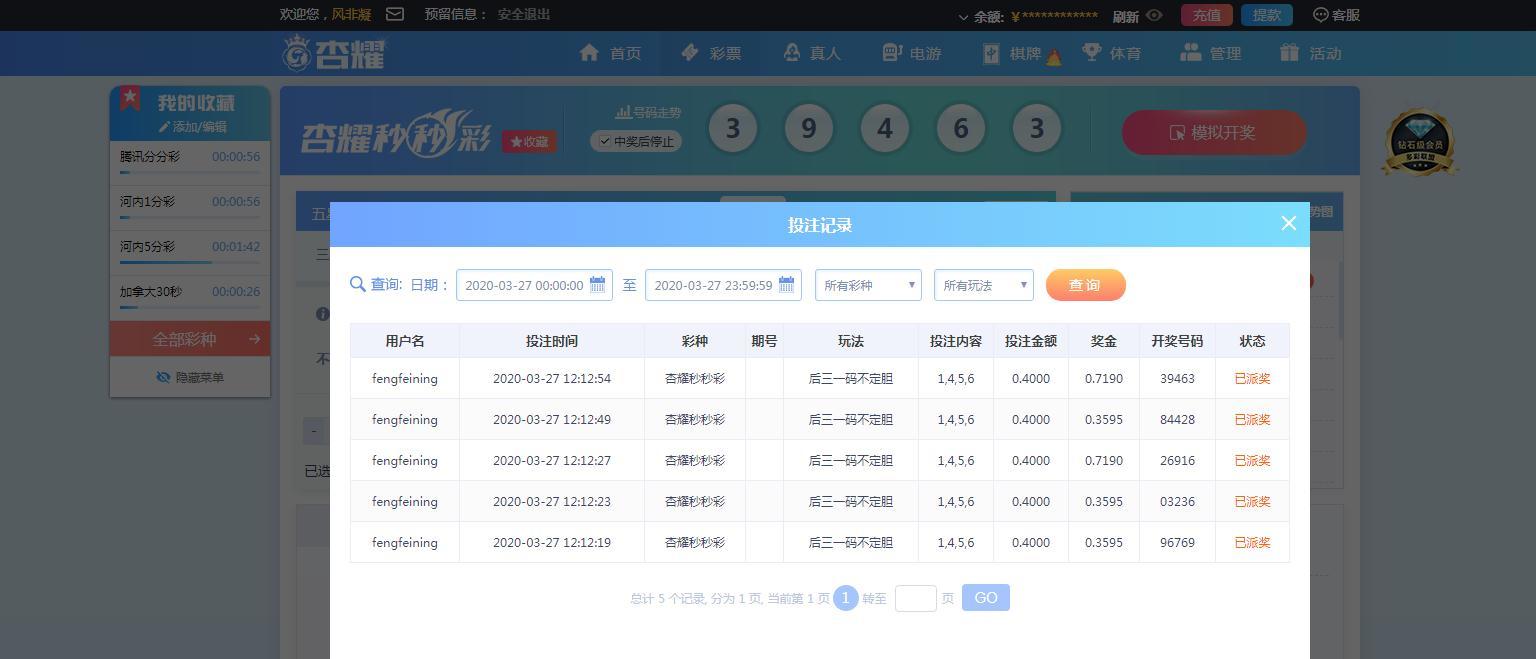Expand the balance dropdown chevron
The width and height of the screenshot is (1536, 659).
click(x=963, y=17)
